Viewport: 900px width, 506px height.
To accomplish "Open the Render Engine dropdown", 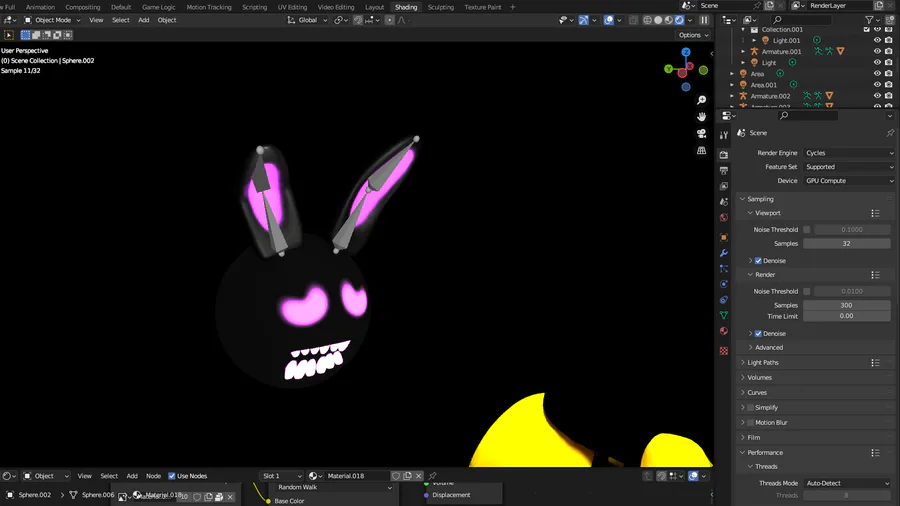I will tap(849, 153).
